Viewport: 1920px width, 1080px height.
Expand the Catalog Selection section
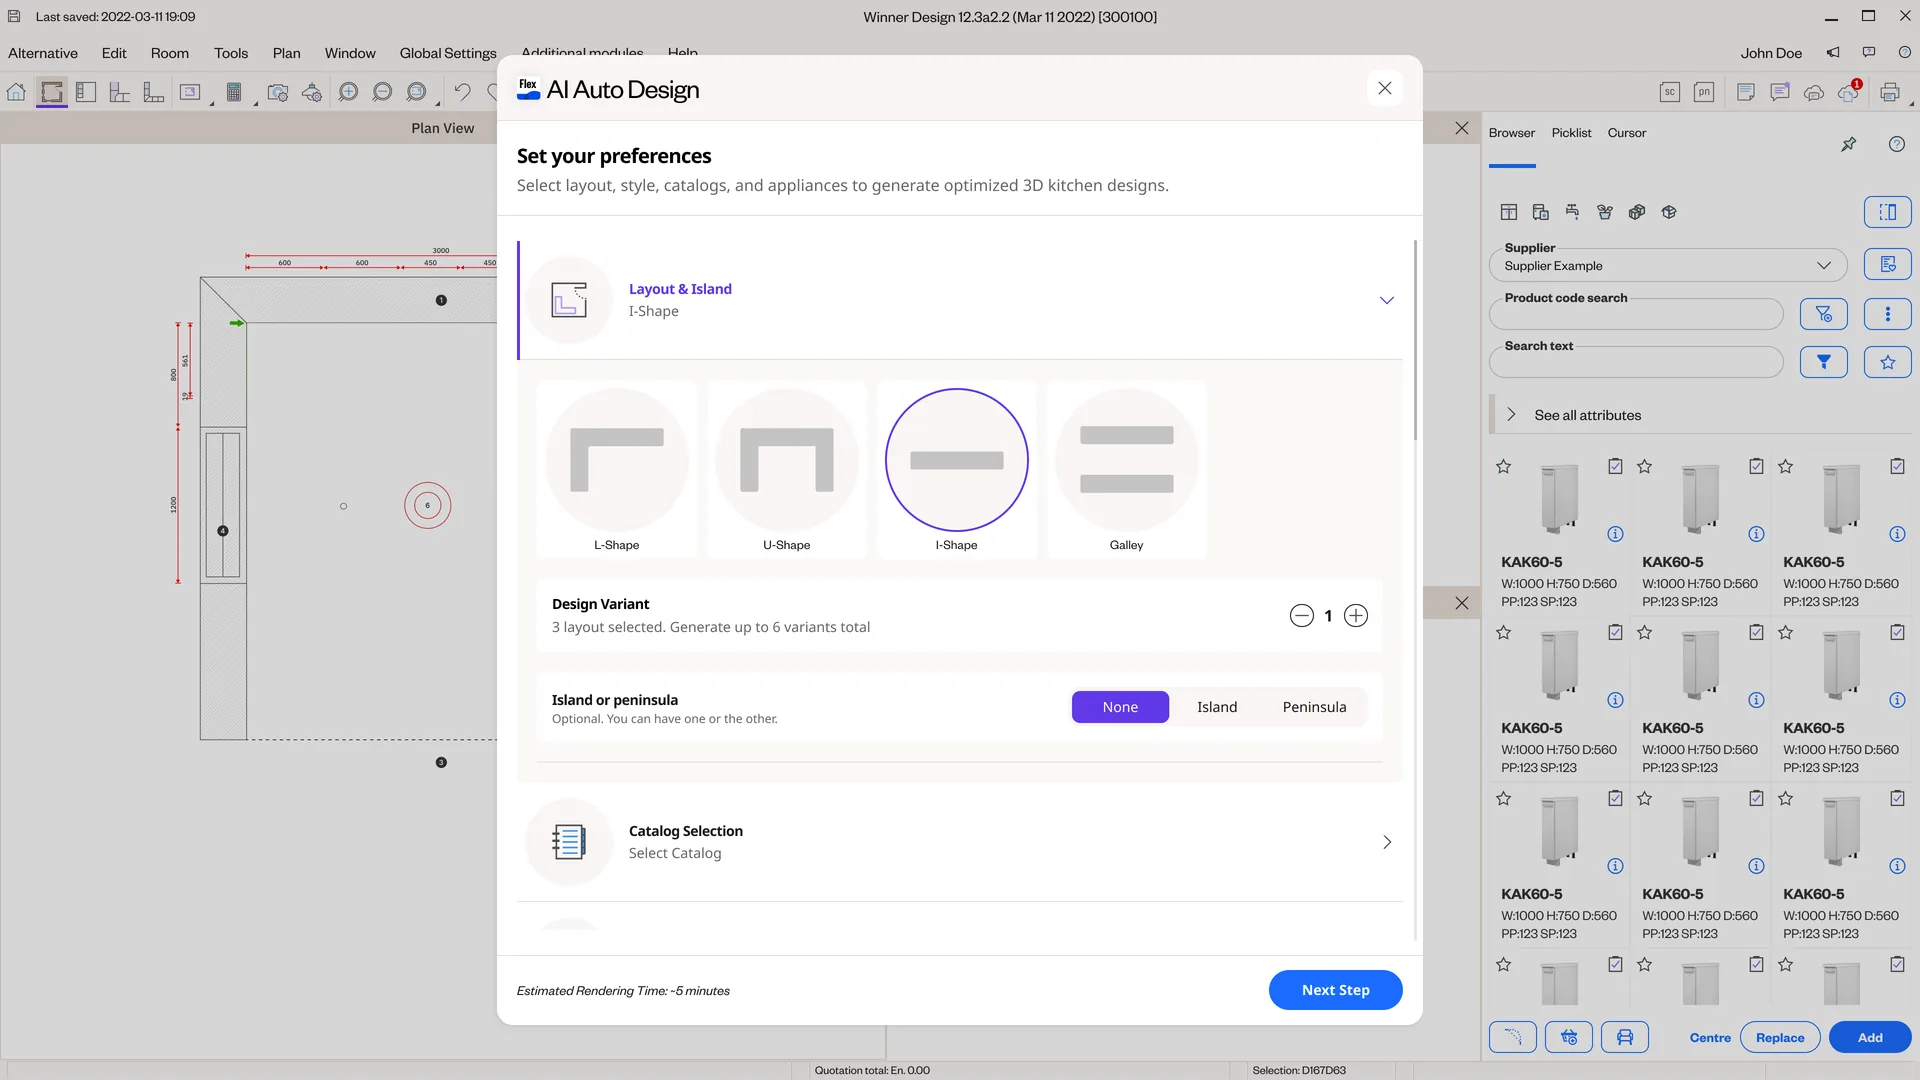[x=960, y=842]
